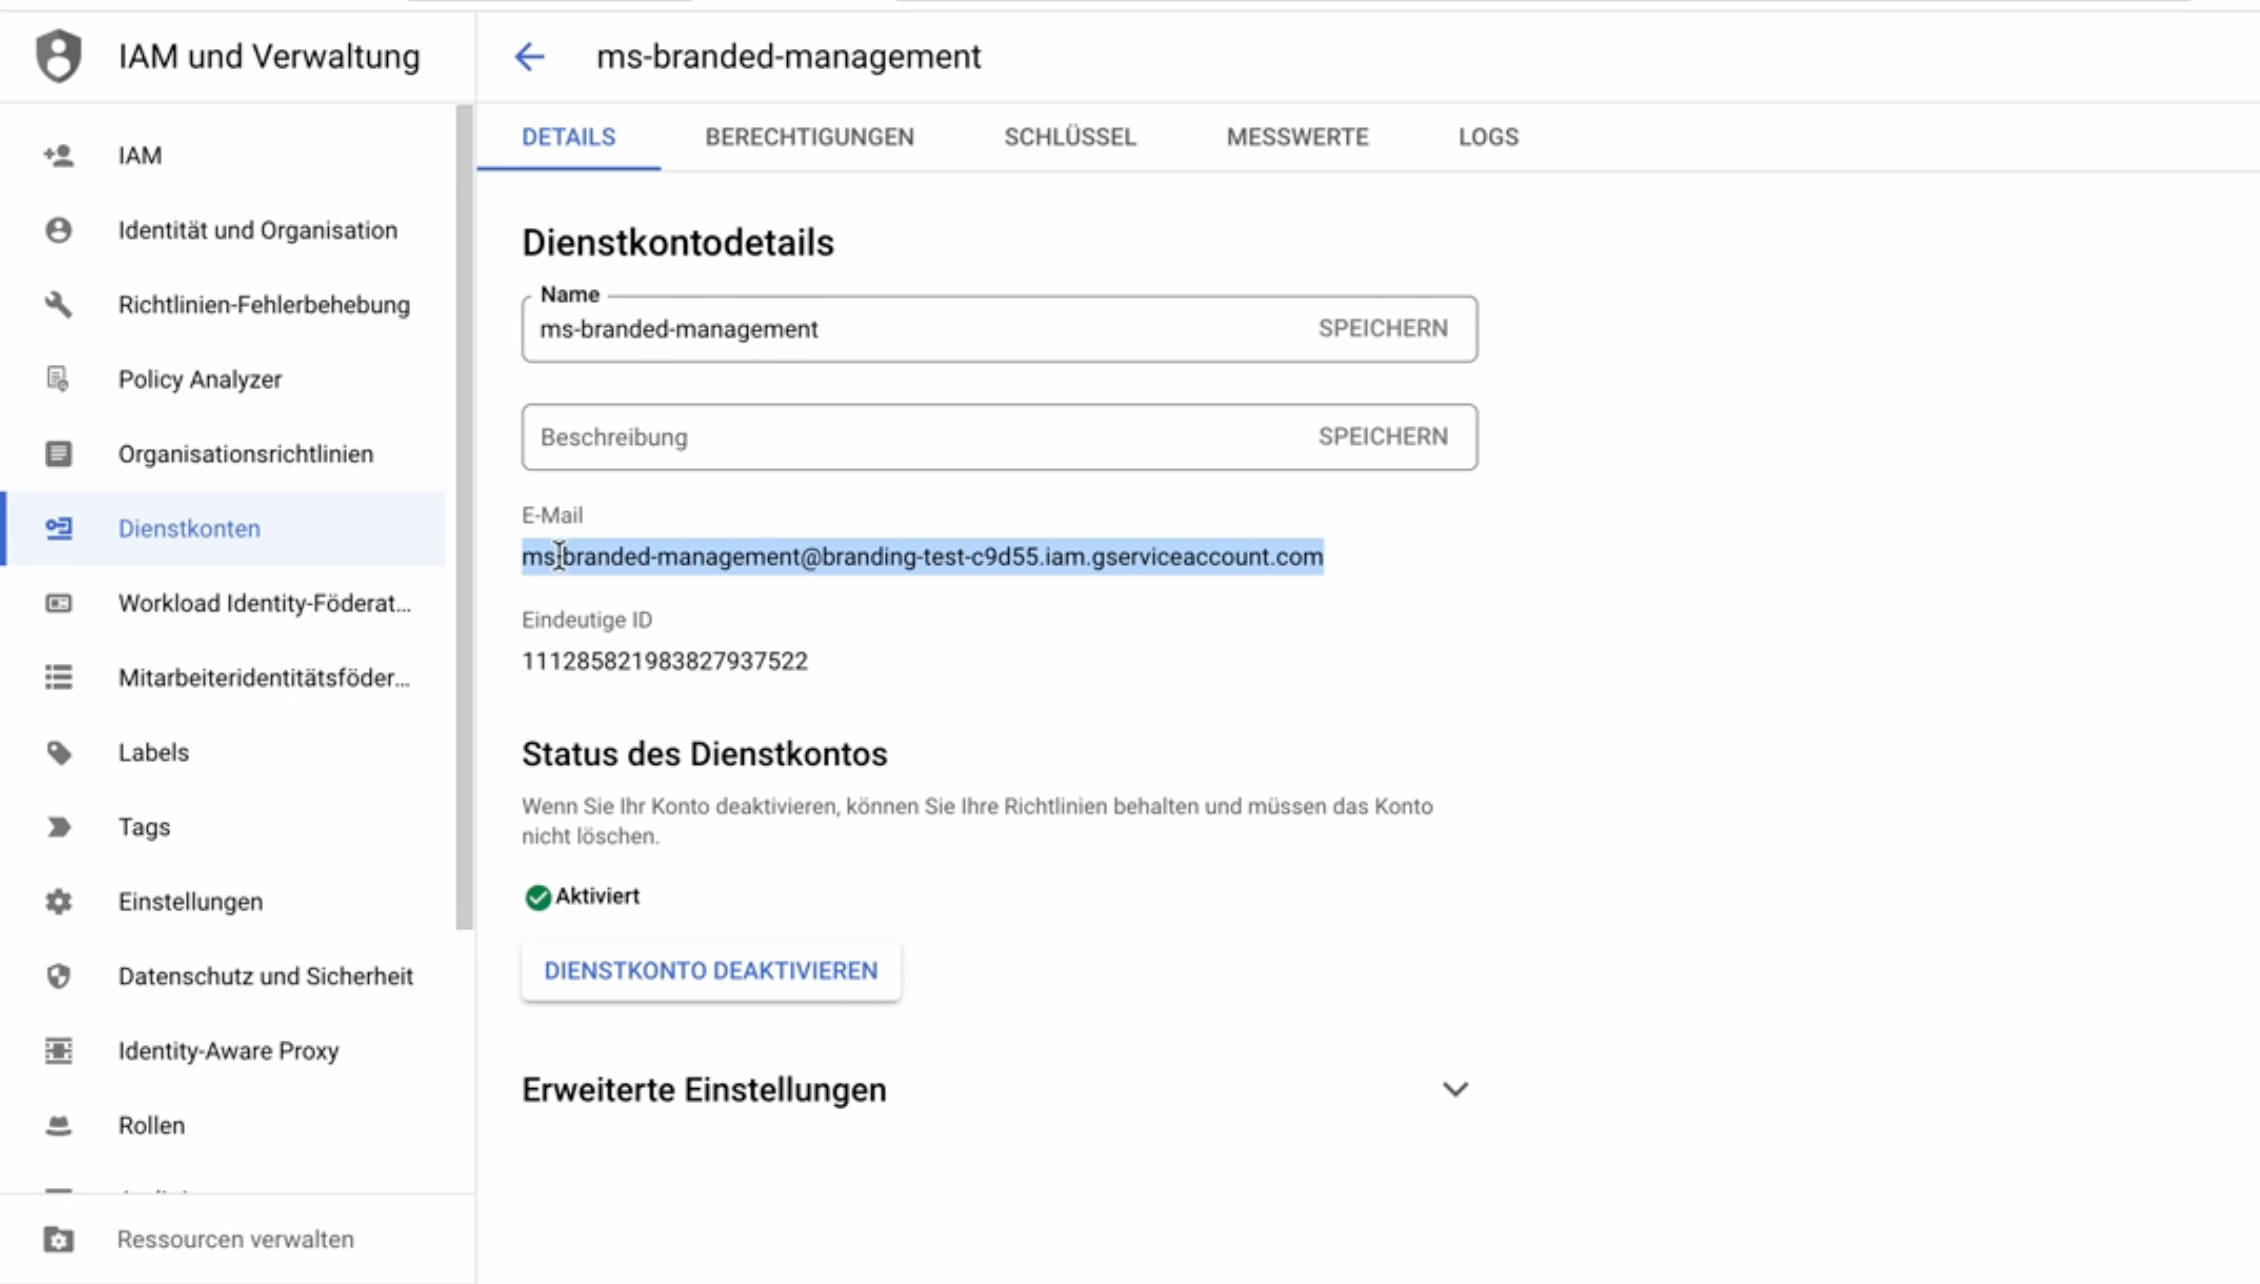Save the Beschreibung field with Speichern
The image size is (2260, 1284).
1382,436
